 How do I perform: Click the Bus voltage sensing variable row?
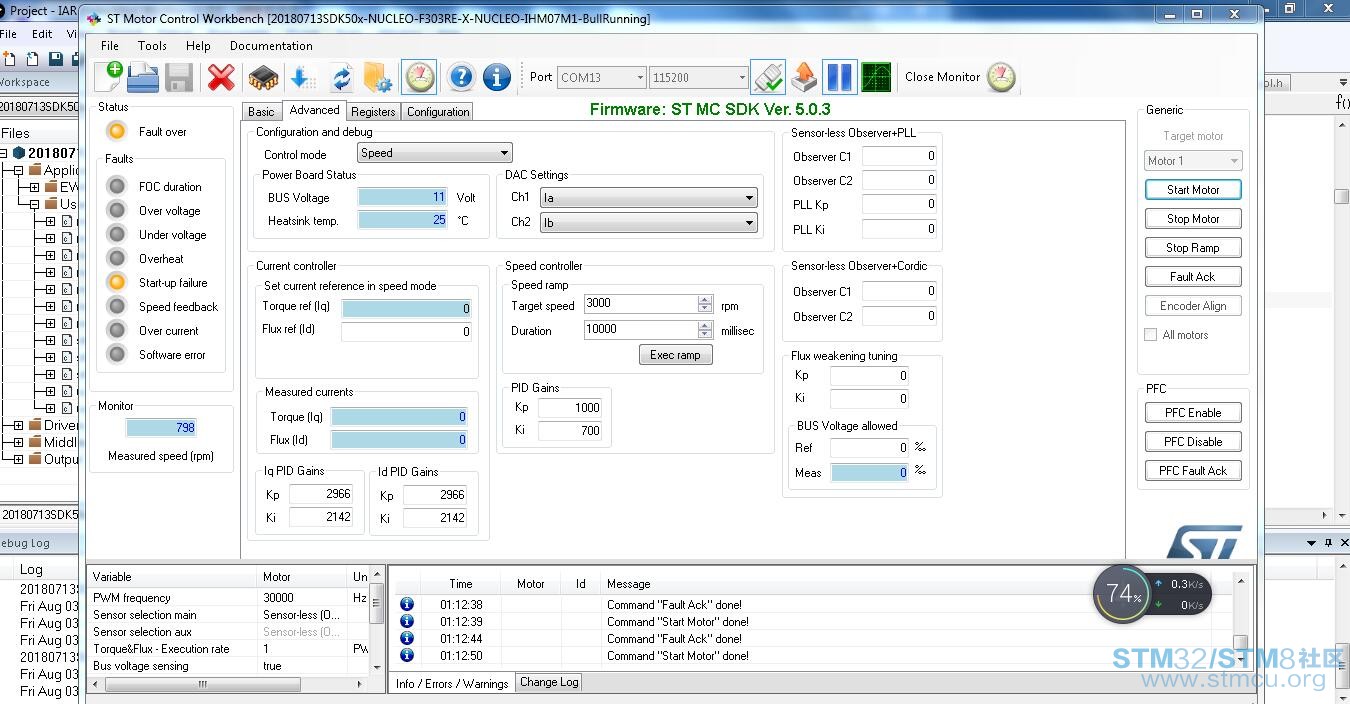coord(230,665)
